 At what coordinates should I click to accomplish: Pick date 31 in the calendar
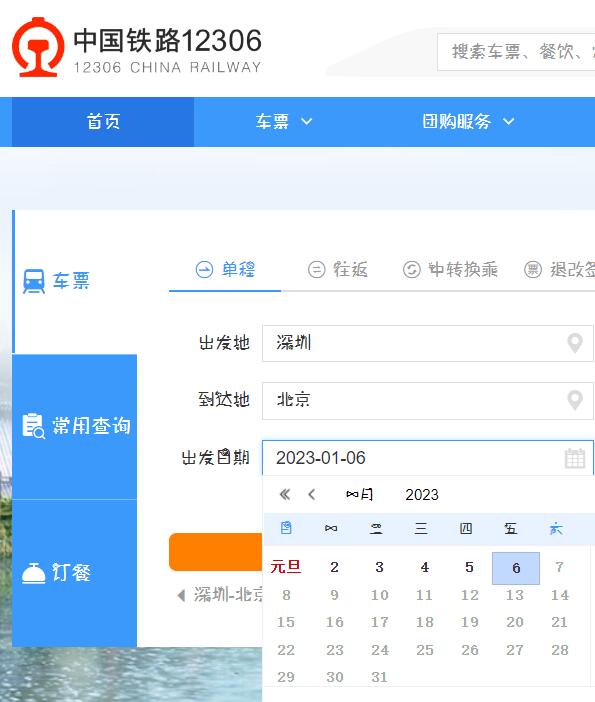pos(379,677)
